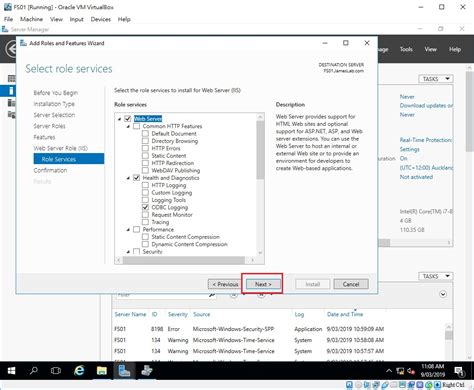Open the Real-Time Protection link
This screenshot has width=474, height=390.
426,140
